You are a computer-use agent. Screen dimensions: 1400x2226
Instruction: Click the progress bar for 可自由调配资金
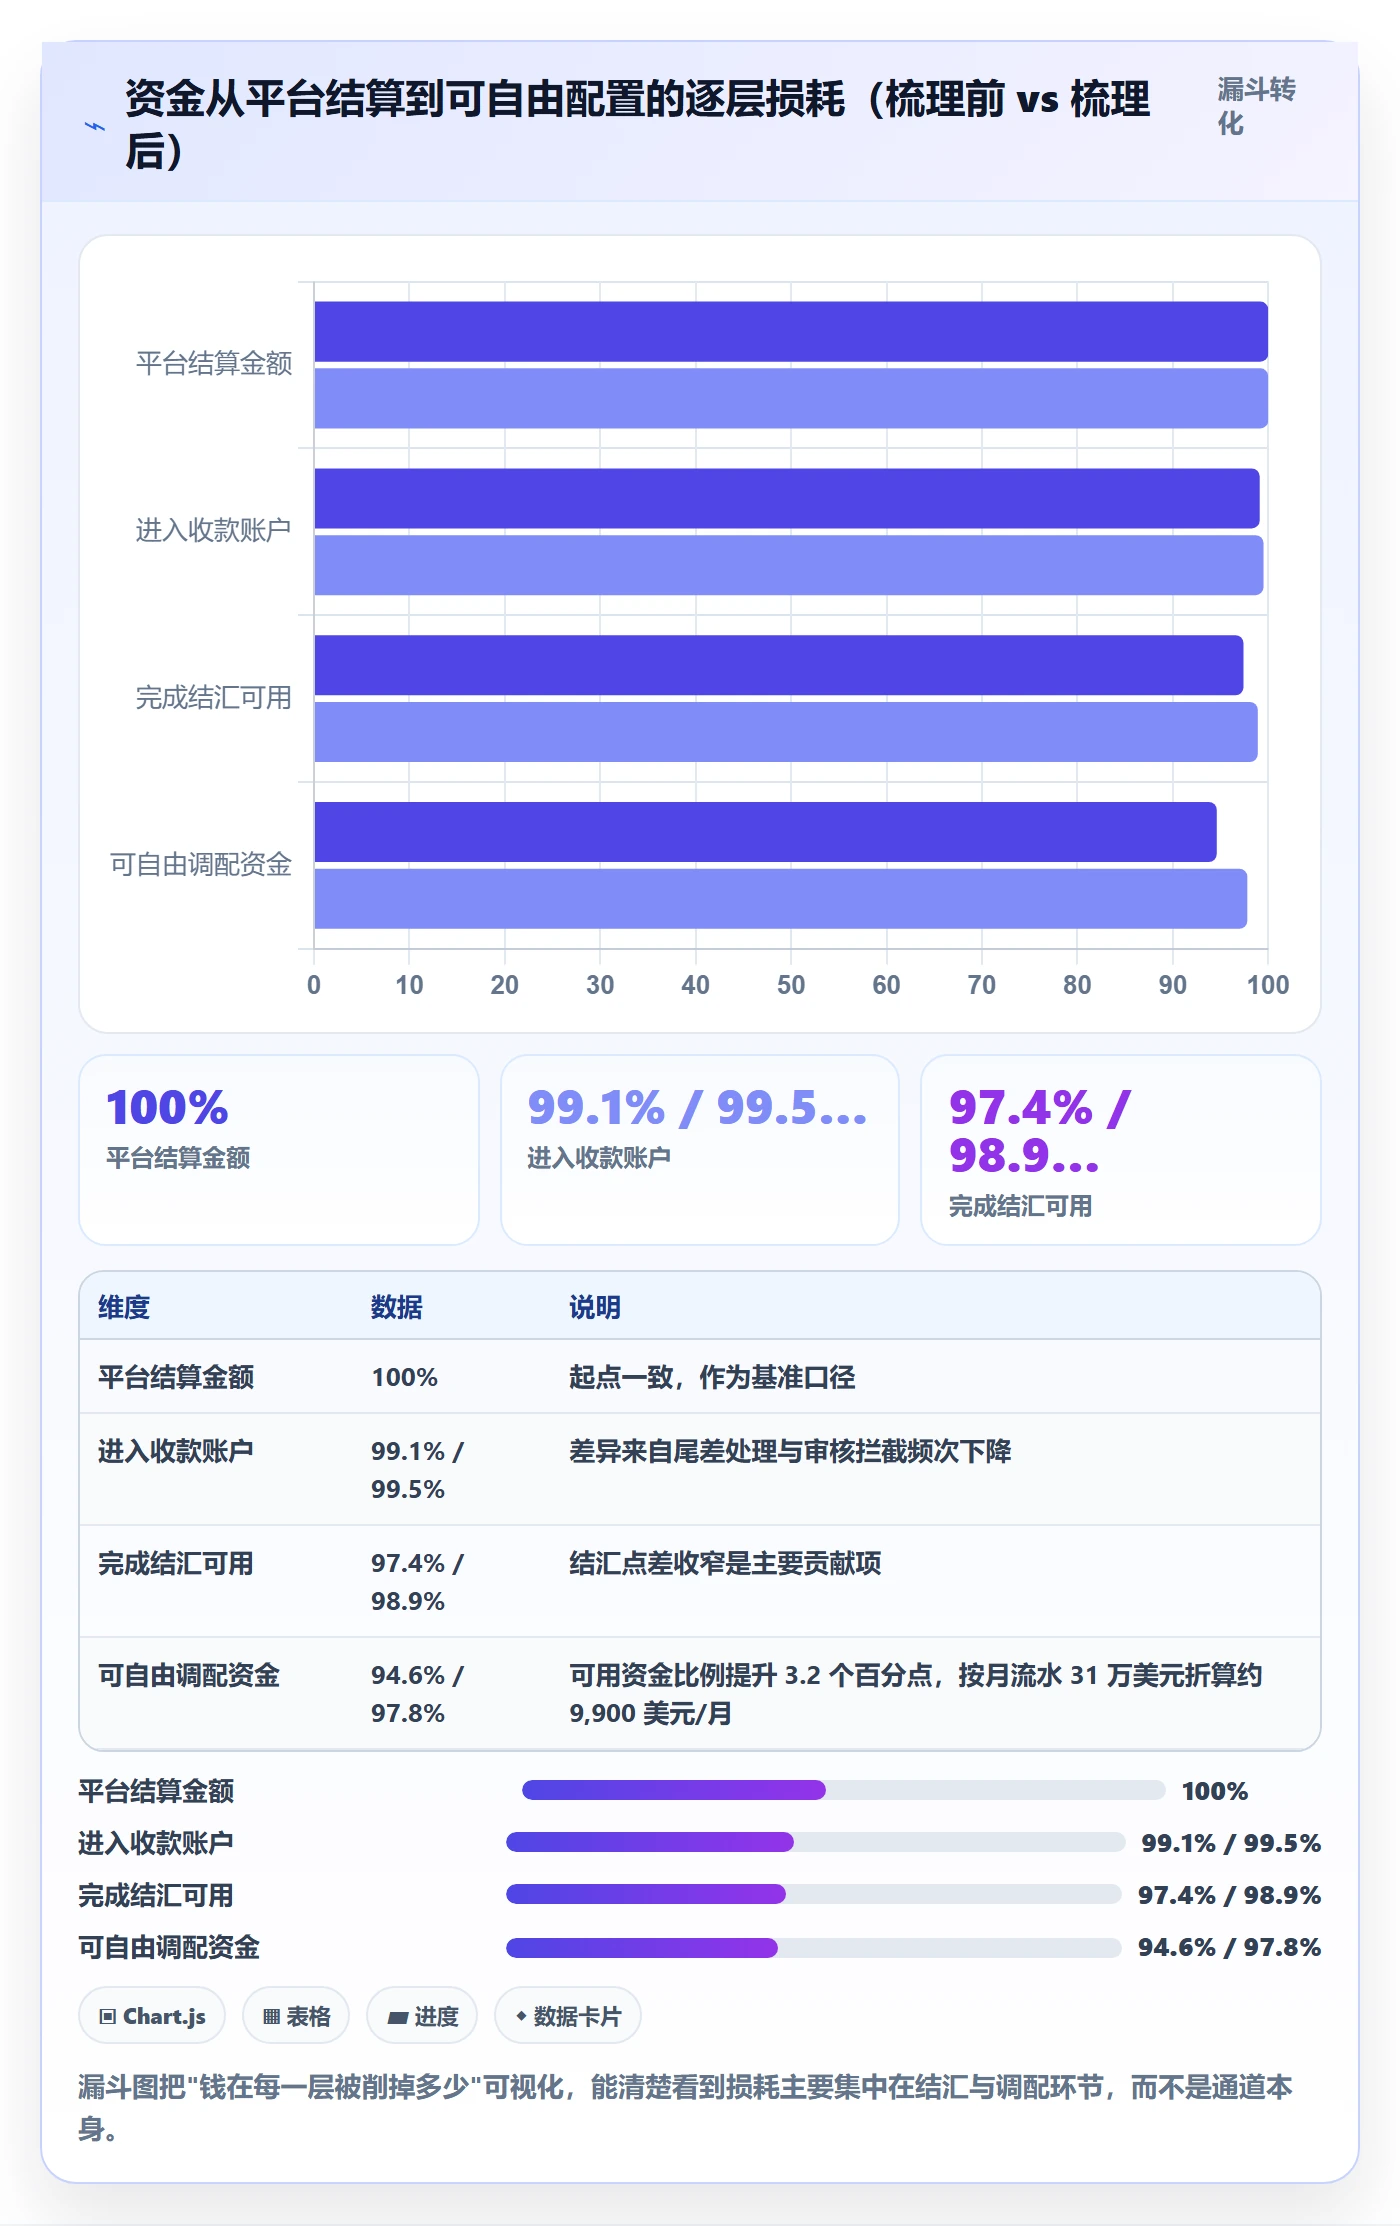(814, 1947)
